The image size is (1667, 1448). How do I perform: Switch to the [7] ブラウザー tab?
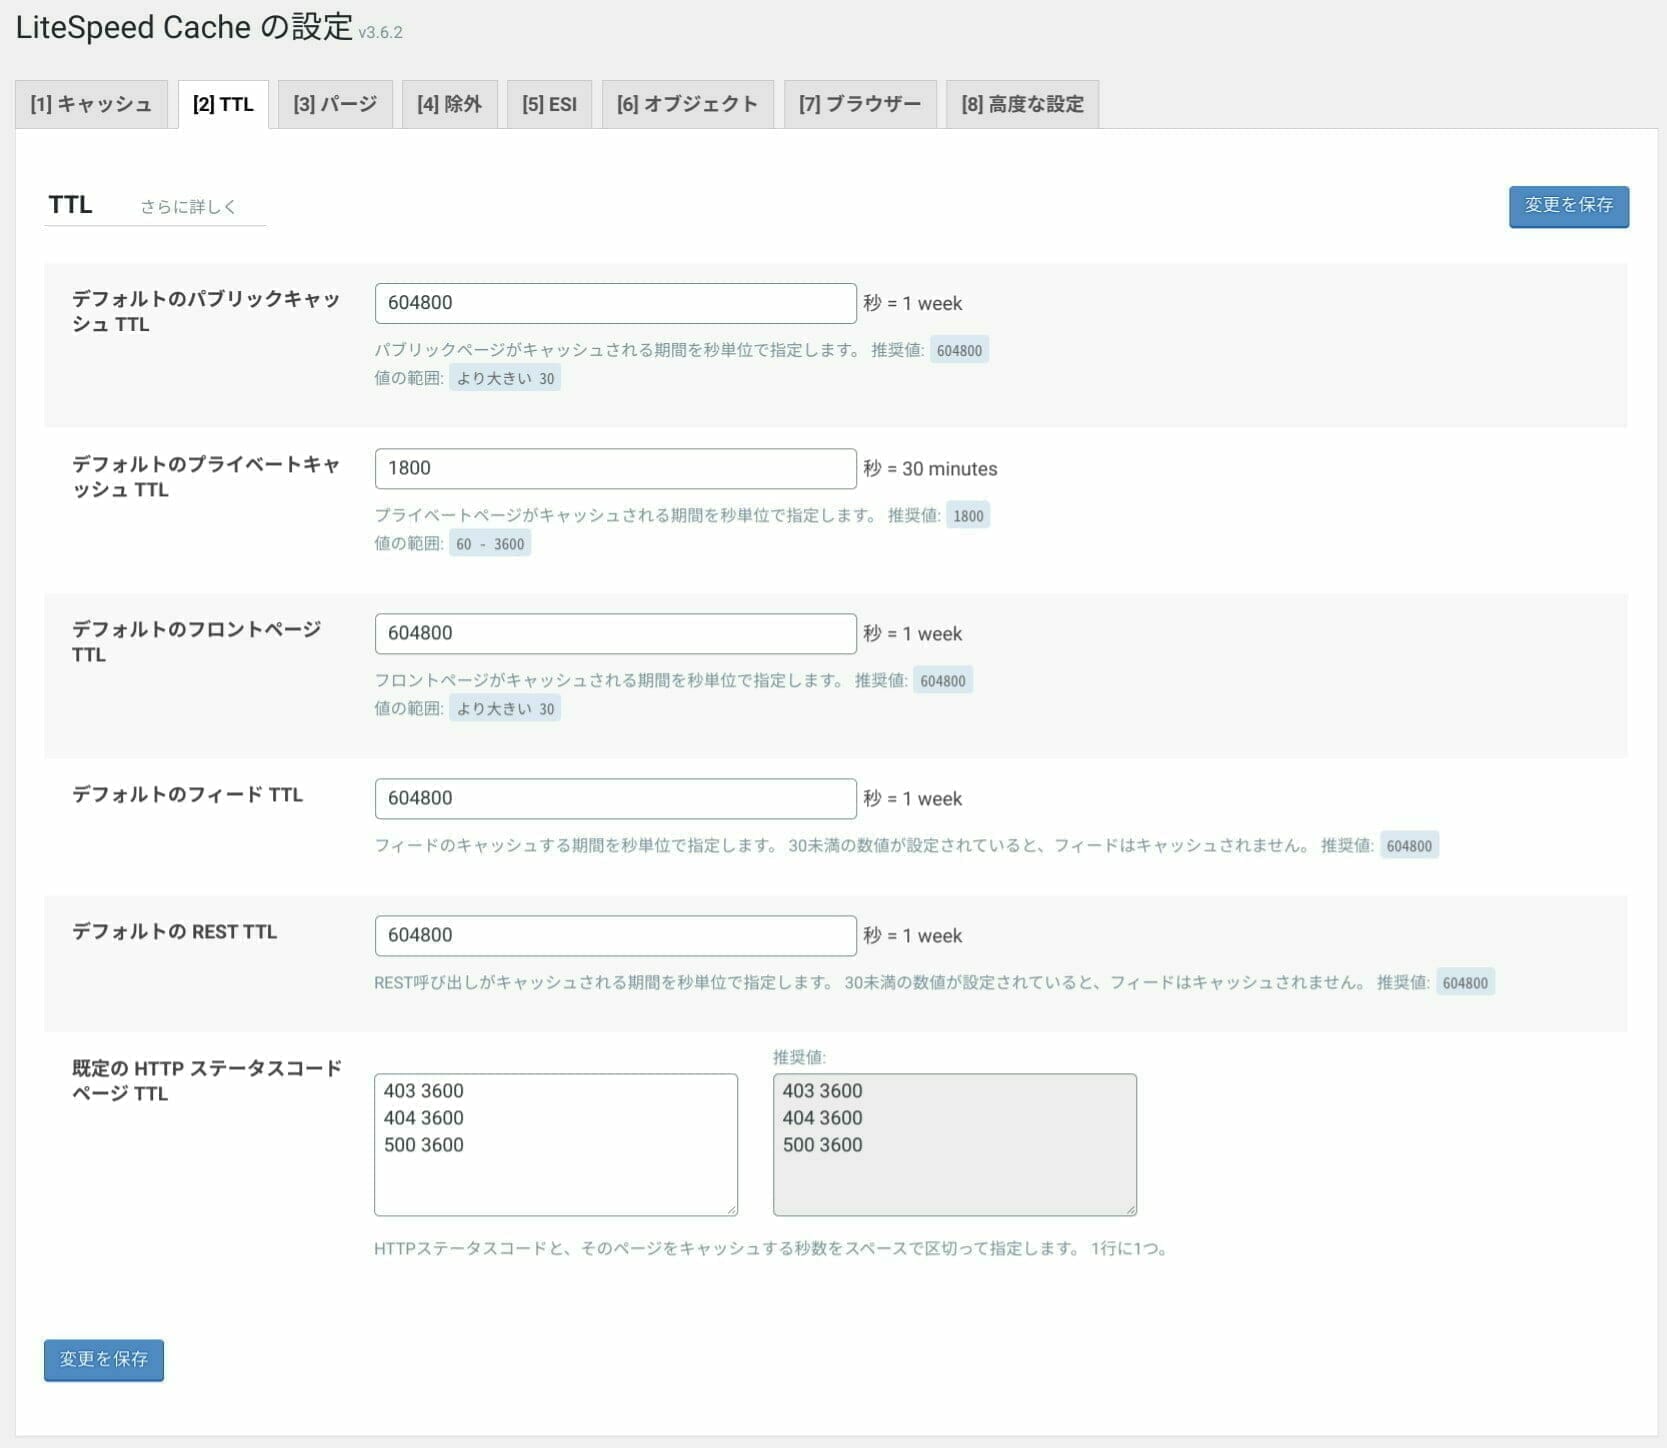pyautogui.click(x=860, y=104)
